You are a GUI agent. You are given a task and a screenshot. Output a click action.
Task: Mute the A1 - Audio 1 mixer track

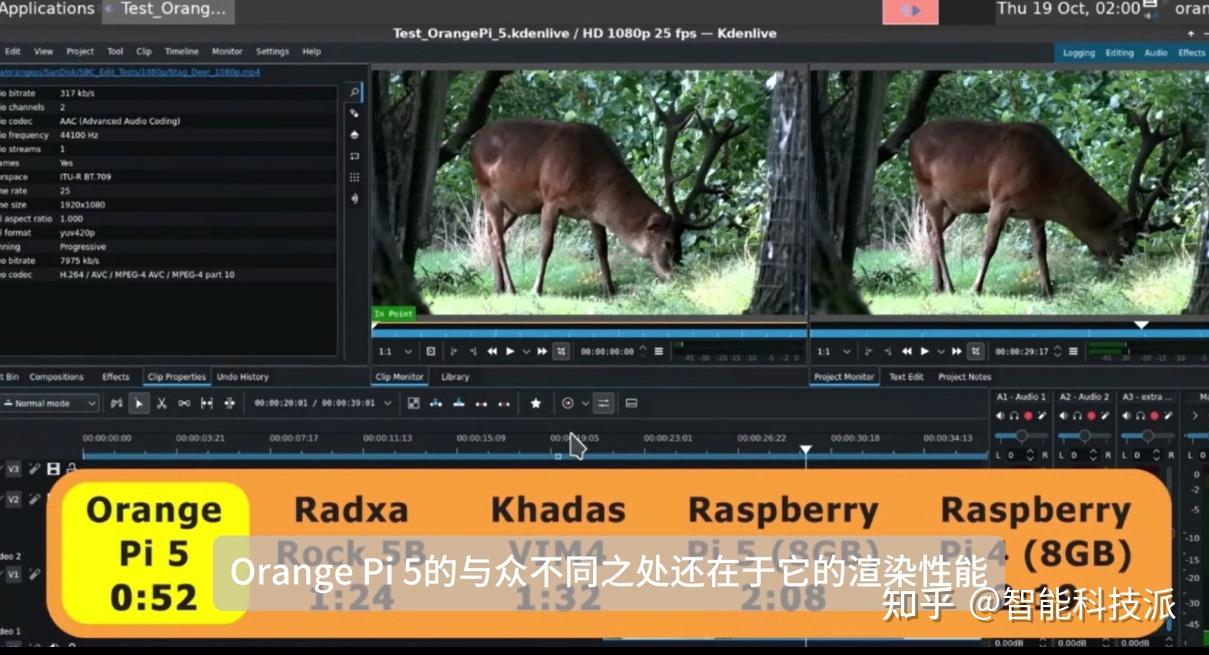tap(1000, 415)
